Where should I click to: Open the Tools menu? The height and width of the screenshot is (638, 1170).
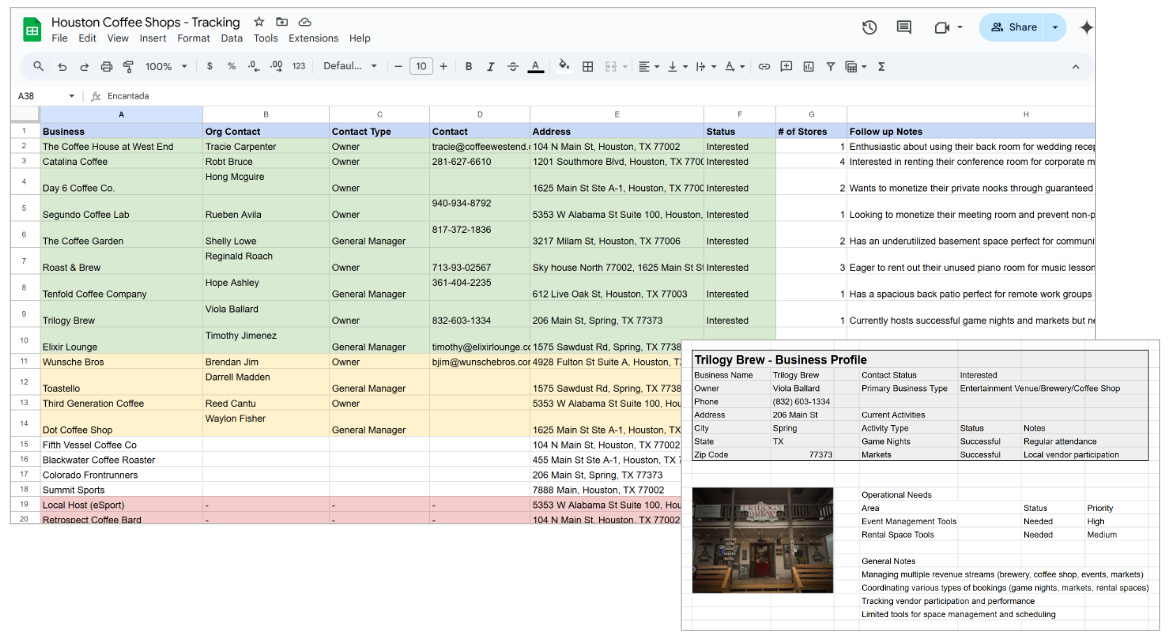265,38
